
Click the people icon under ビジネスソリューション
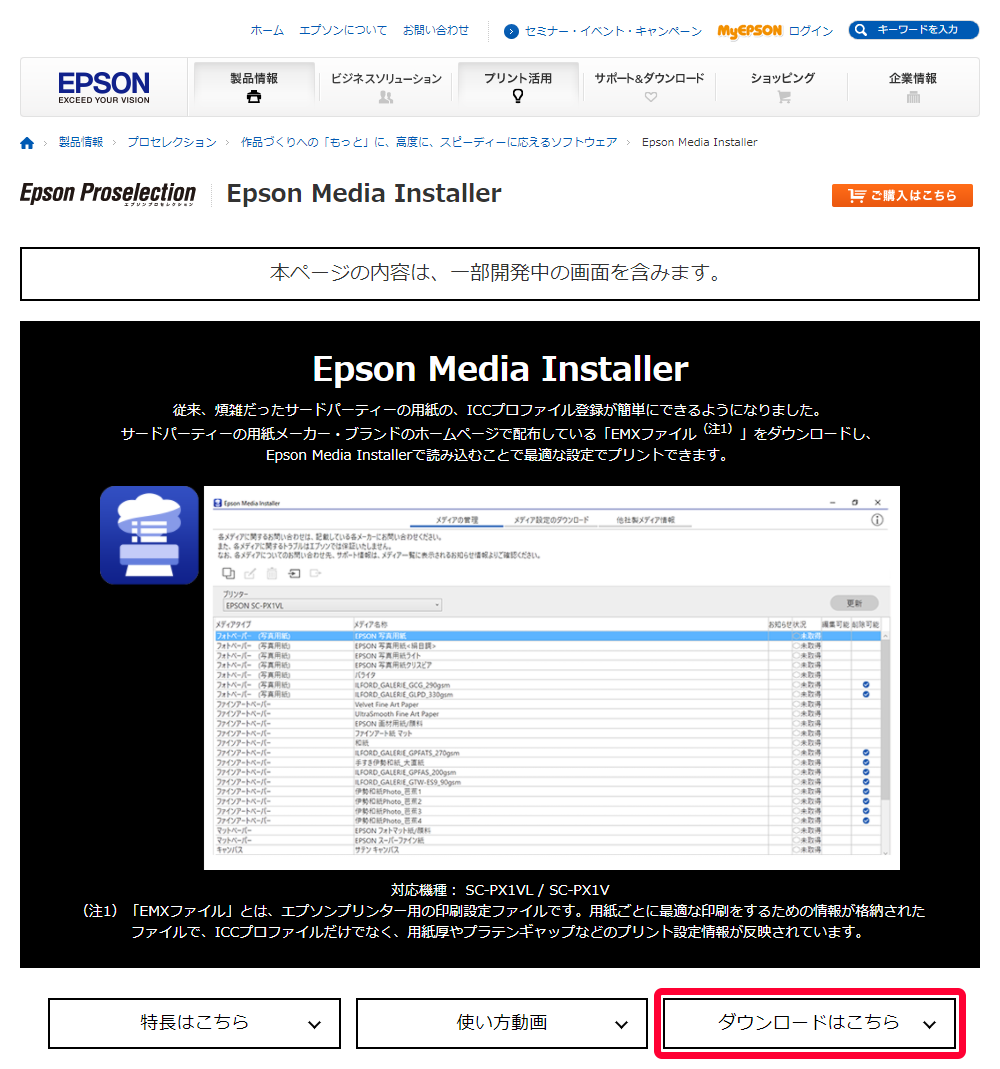pos(386,97)
